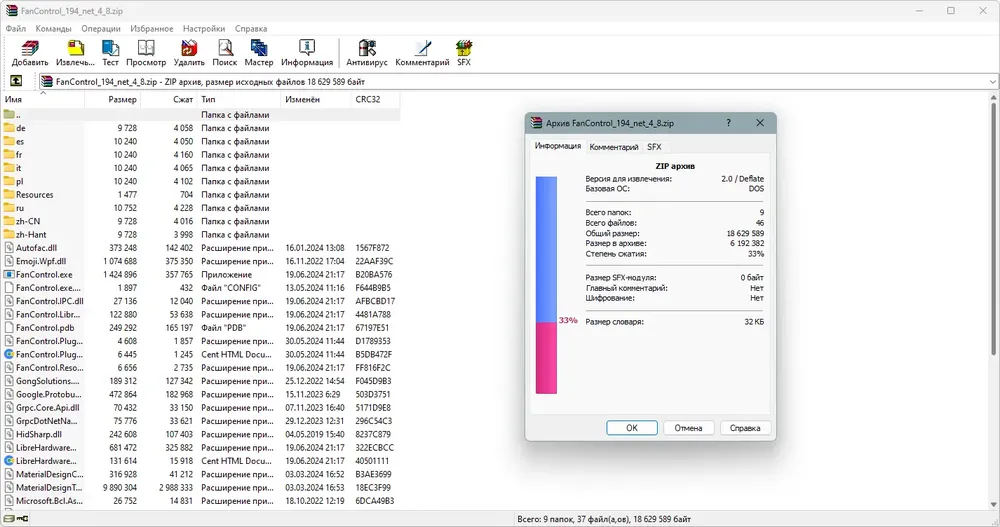Select the GongSolutions... file row

tap(202, 381)
